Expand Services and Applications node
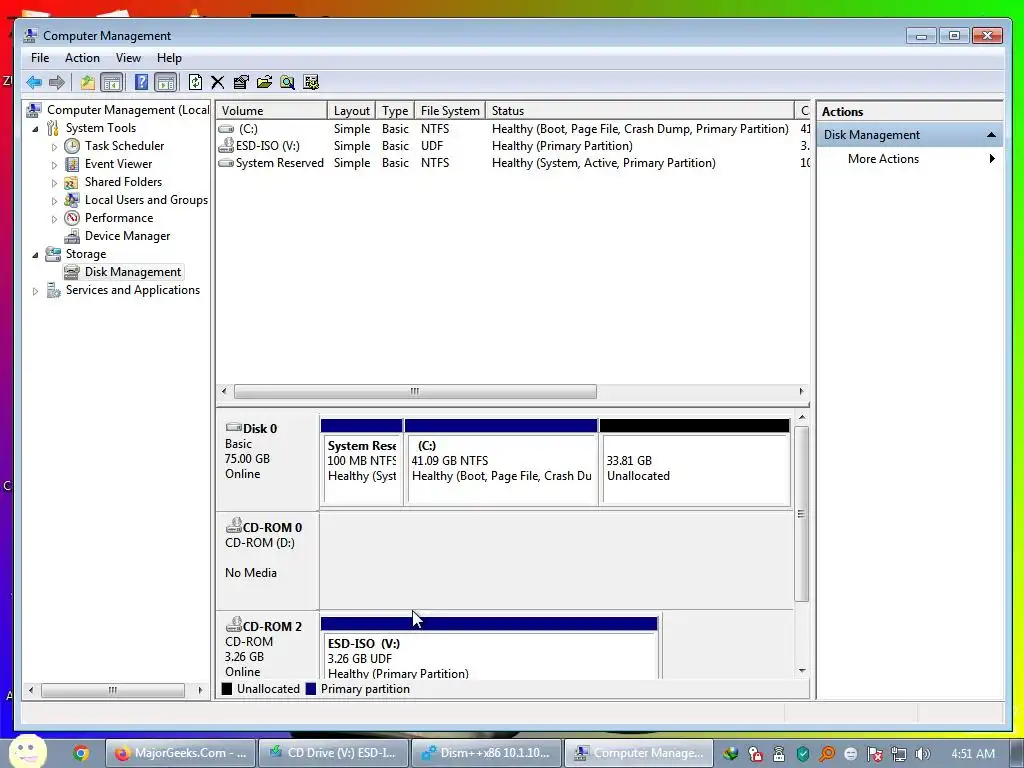The height and width of the screenshot is (768, 1024). pos(35,291)
